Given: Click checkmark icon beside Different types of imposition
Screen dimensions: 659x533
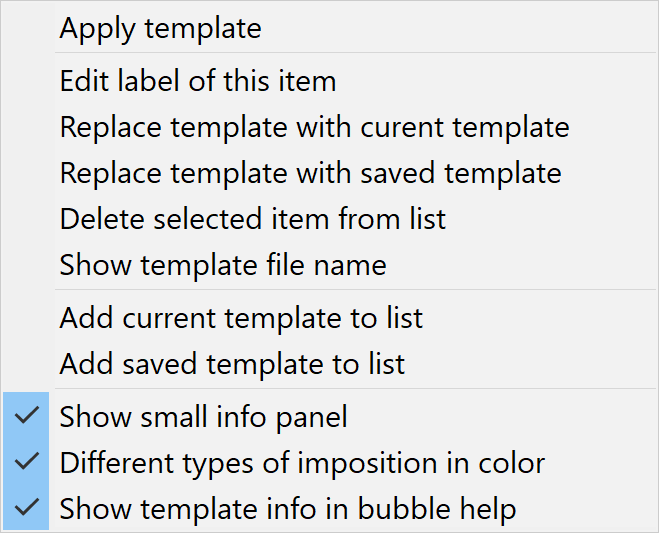Looking at the screenshot, I should click(27, 462).
